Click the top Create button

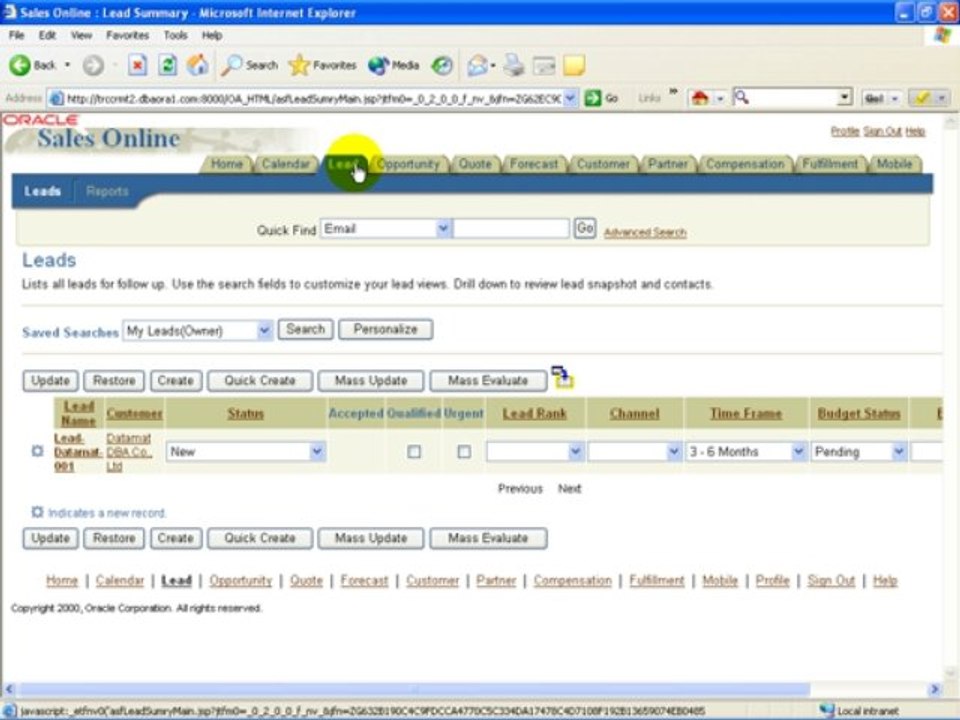click(176, 381)
